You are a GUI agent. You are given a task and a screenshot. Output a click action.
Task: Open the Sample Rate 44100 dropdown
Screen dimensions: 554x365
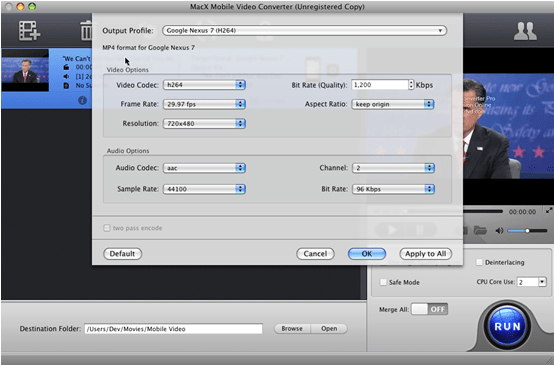pos(204,189)
